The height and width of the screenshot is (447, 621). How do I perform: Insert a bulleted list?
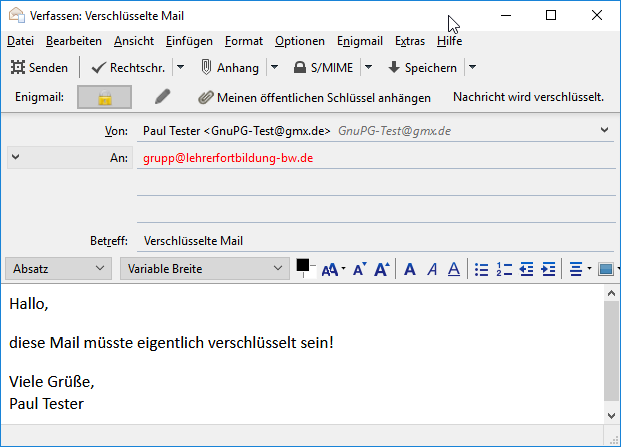[x=481, y=269]
